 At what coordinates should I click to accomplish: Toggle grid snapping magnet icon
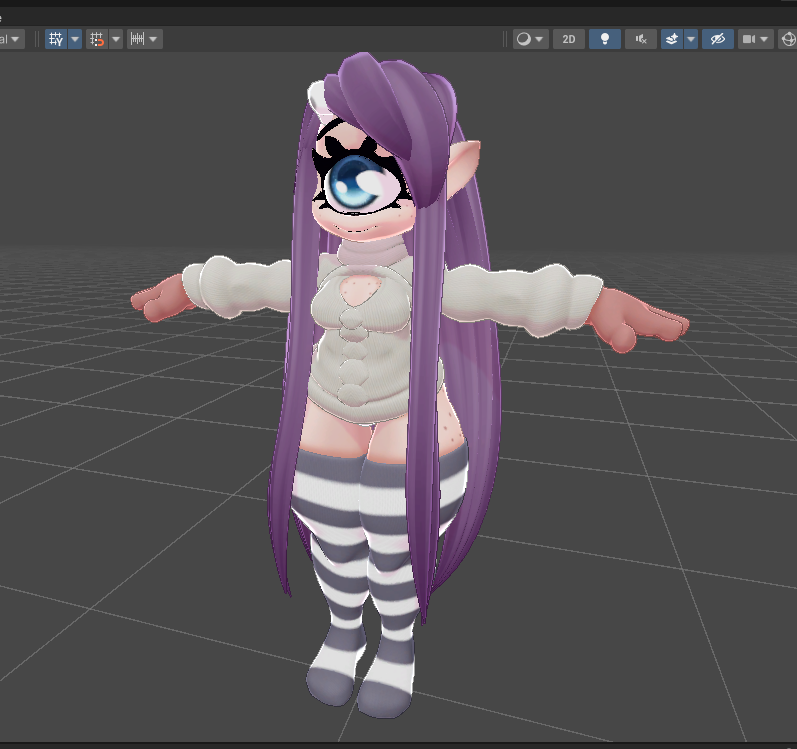pos(97,39)
